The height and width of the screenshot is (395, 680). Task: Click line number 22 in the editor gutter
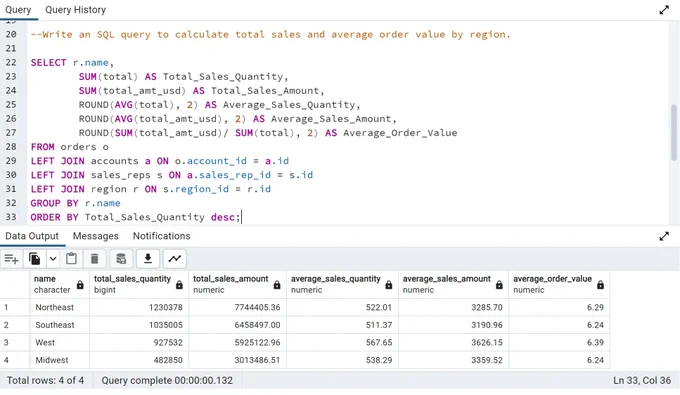pyautogui.click(x=11, y=62)
